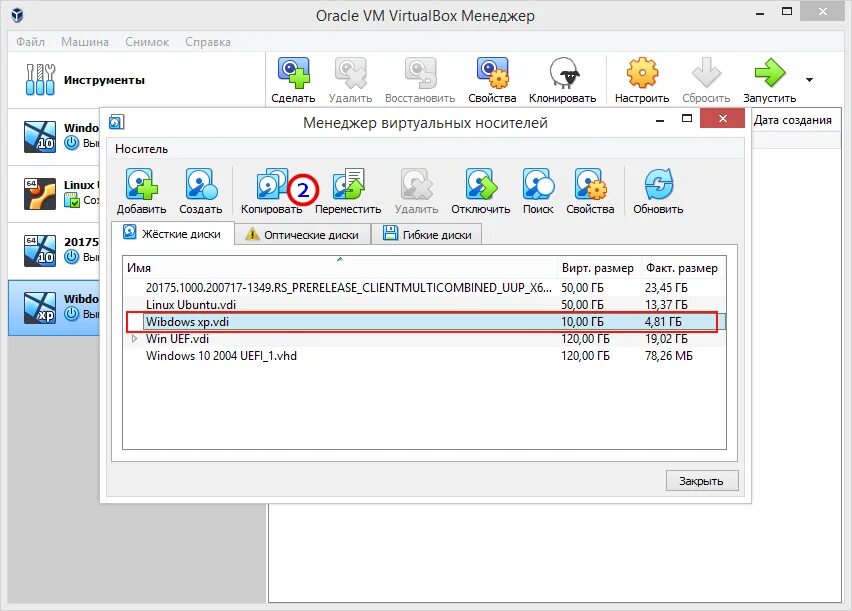
Task: Maximize the media manager dialog
Action: 687,119
